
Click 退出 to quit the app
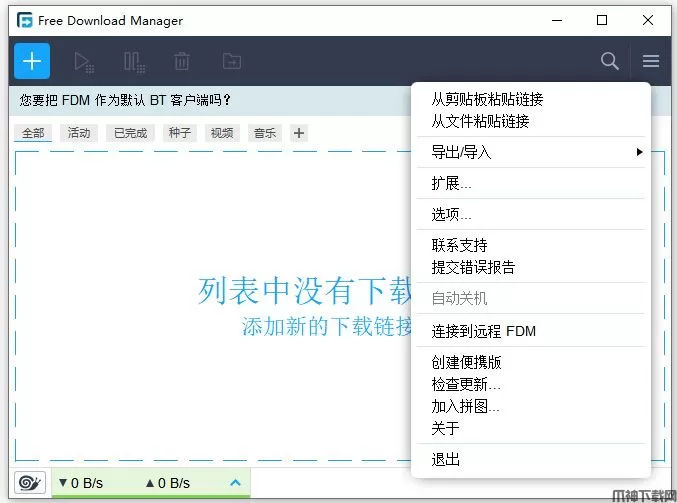coord(445,459)
